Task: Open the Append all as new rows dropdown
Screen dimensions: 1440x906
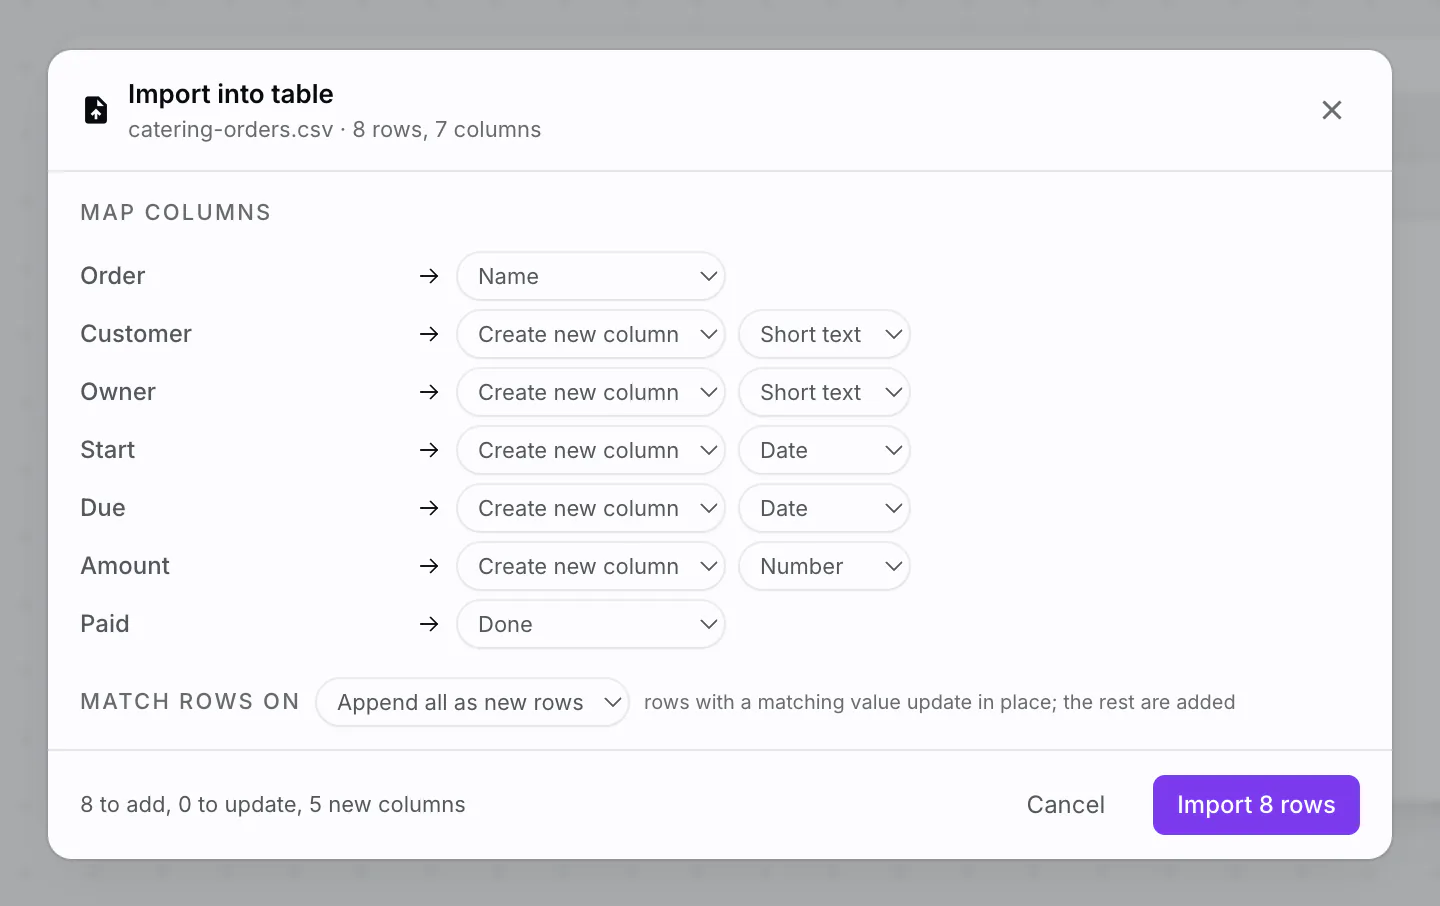Action: (472, 702)
